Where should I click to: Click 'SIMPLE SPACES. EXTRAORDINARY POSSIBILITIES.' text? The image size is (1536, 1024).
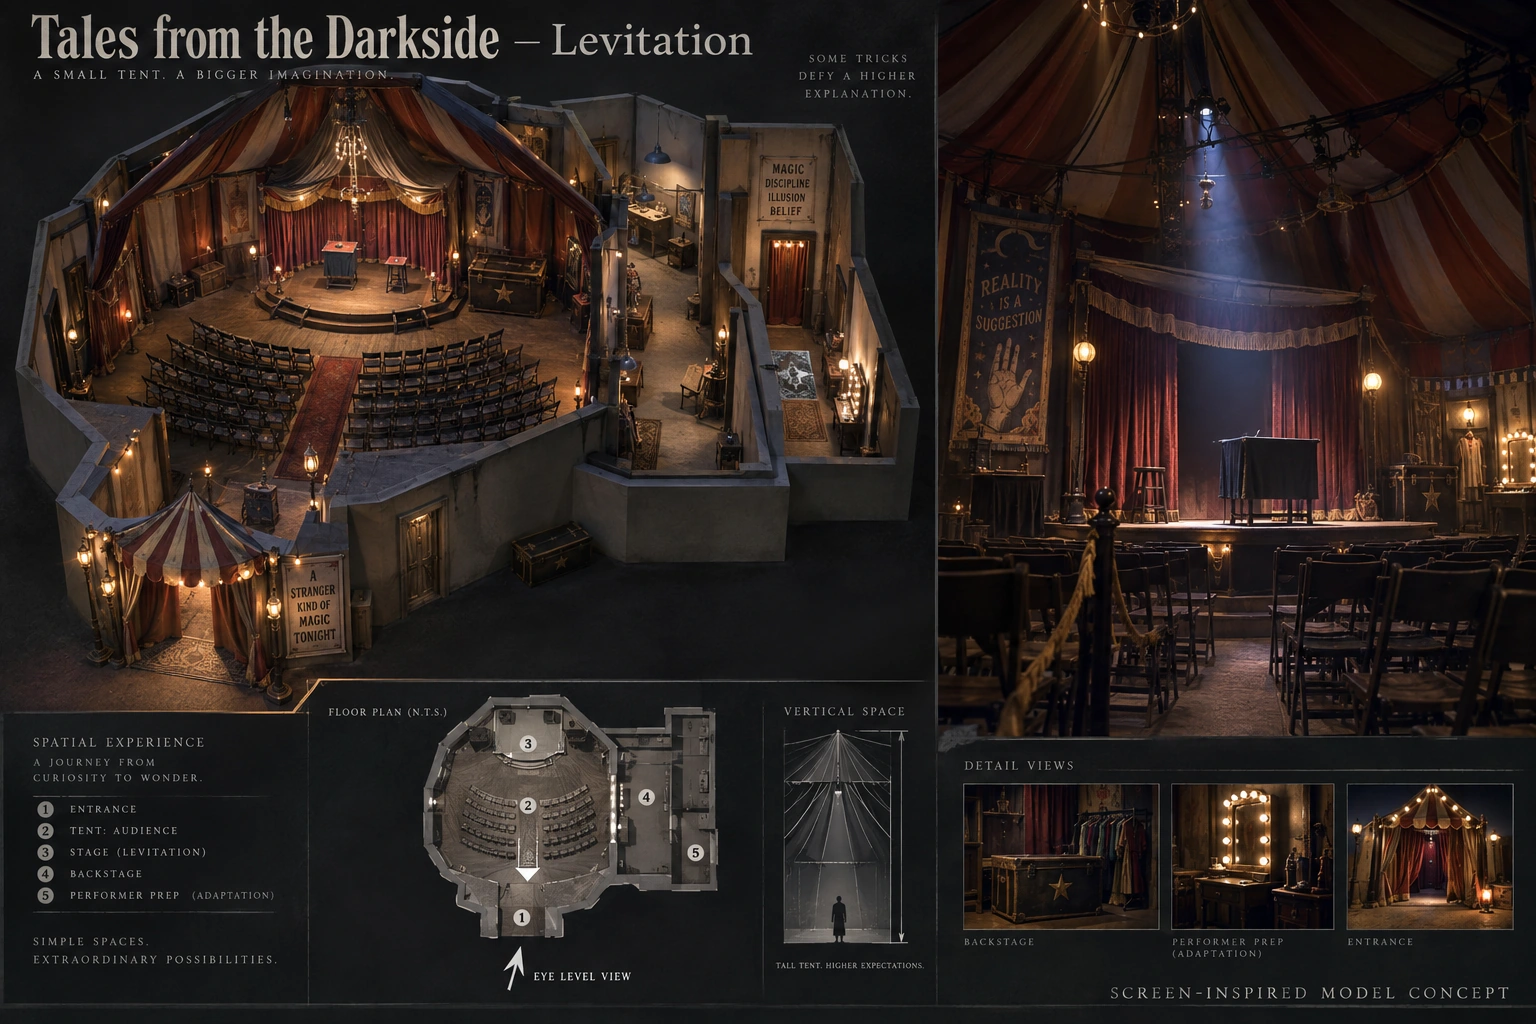pyautogui.click(x=155, y=951)
